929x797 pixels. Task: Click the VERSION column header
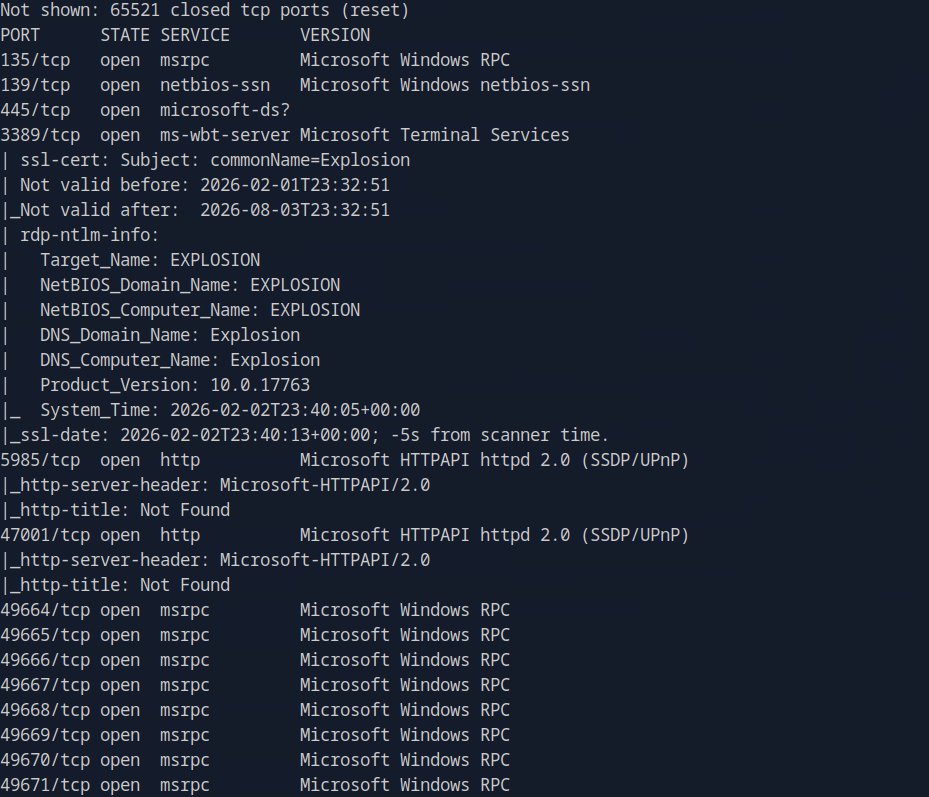point(335,35)
